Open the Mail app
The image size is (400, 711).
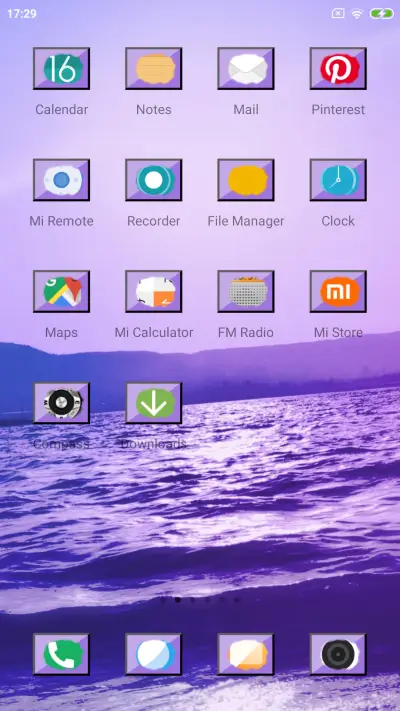click(x=246, y=68)
